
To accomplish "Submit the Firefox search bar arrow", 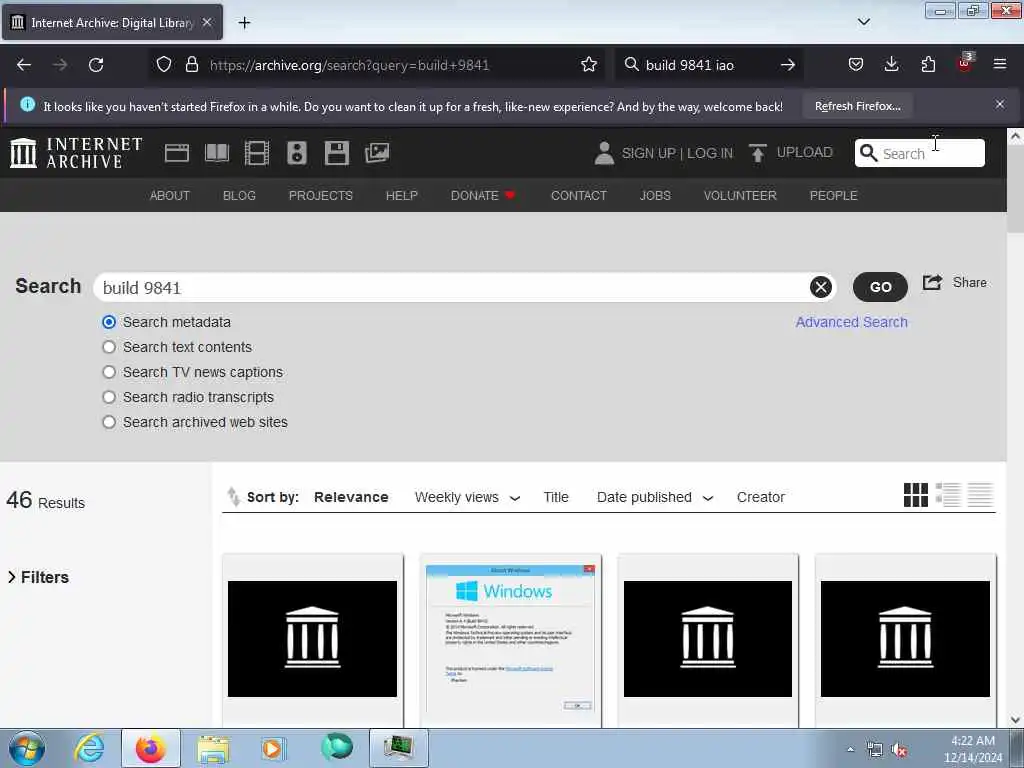I will (788, 65).
